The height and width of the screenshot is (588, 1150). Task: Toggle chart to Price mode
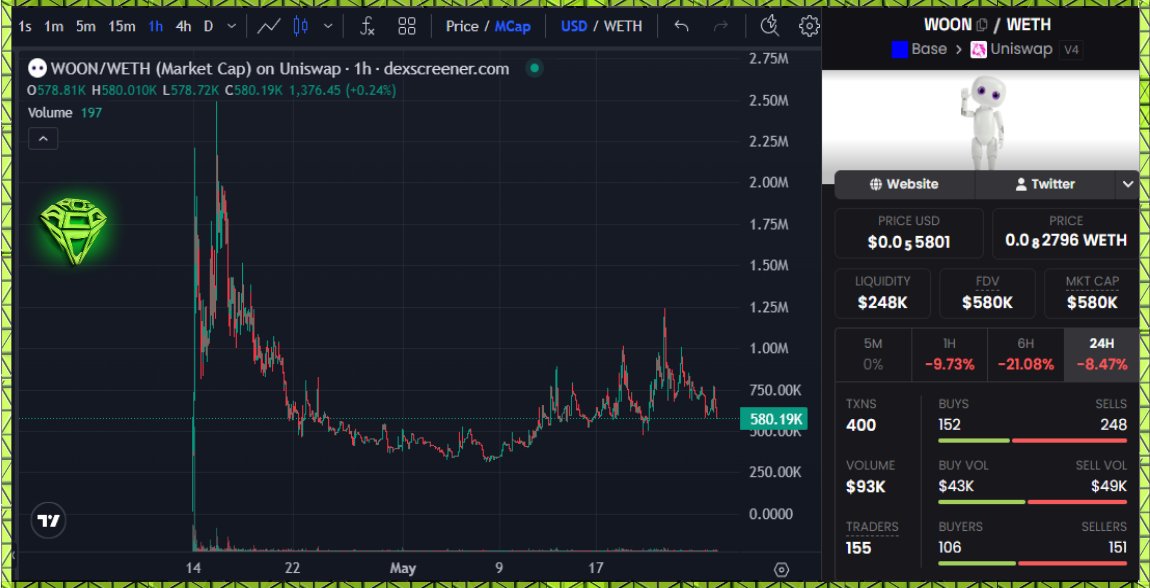(x=462, y=26)
